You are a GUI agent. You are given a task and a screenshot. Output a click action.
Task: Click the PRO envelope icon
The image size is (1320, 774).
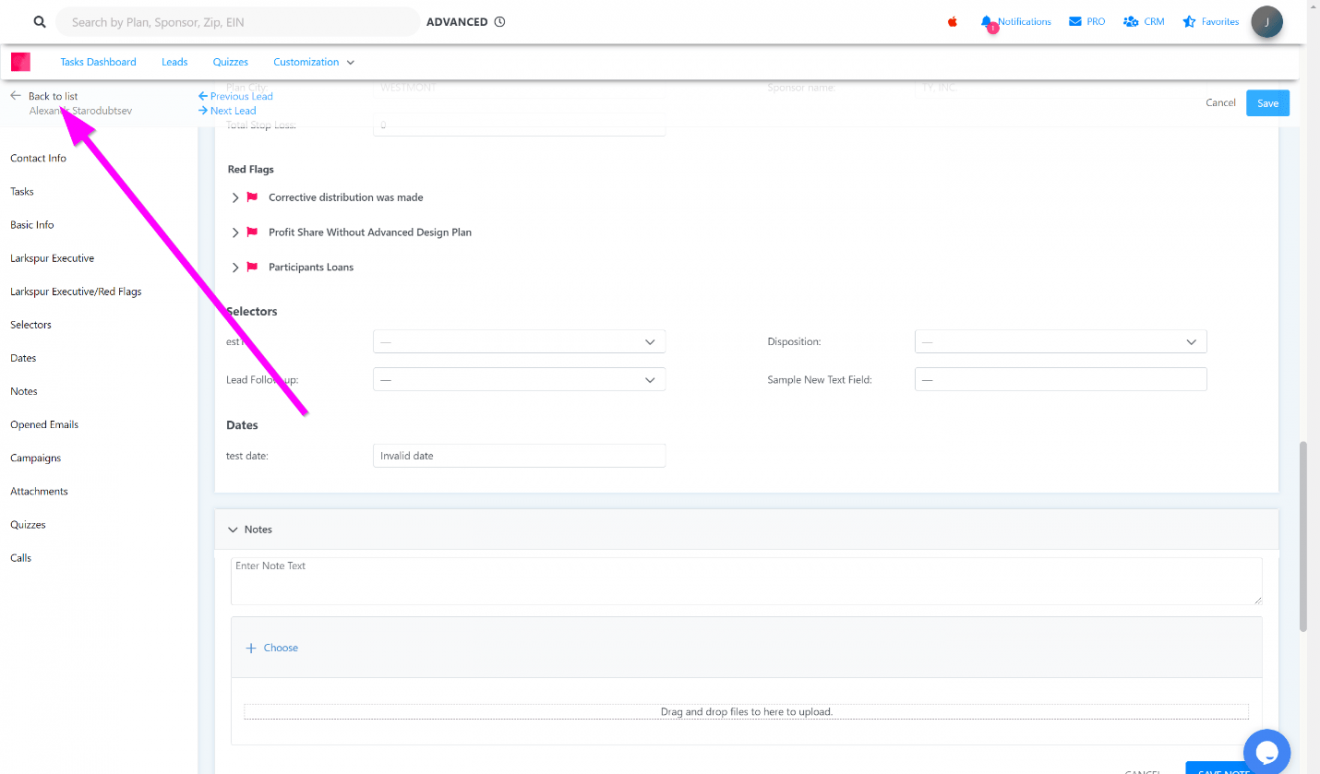(x=1075, y=22)
